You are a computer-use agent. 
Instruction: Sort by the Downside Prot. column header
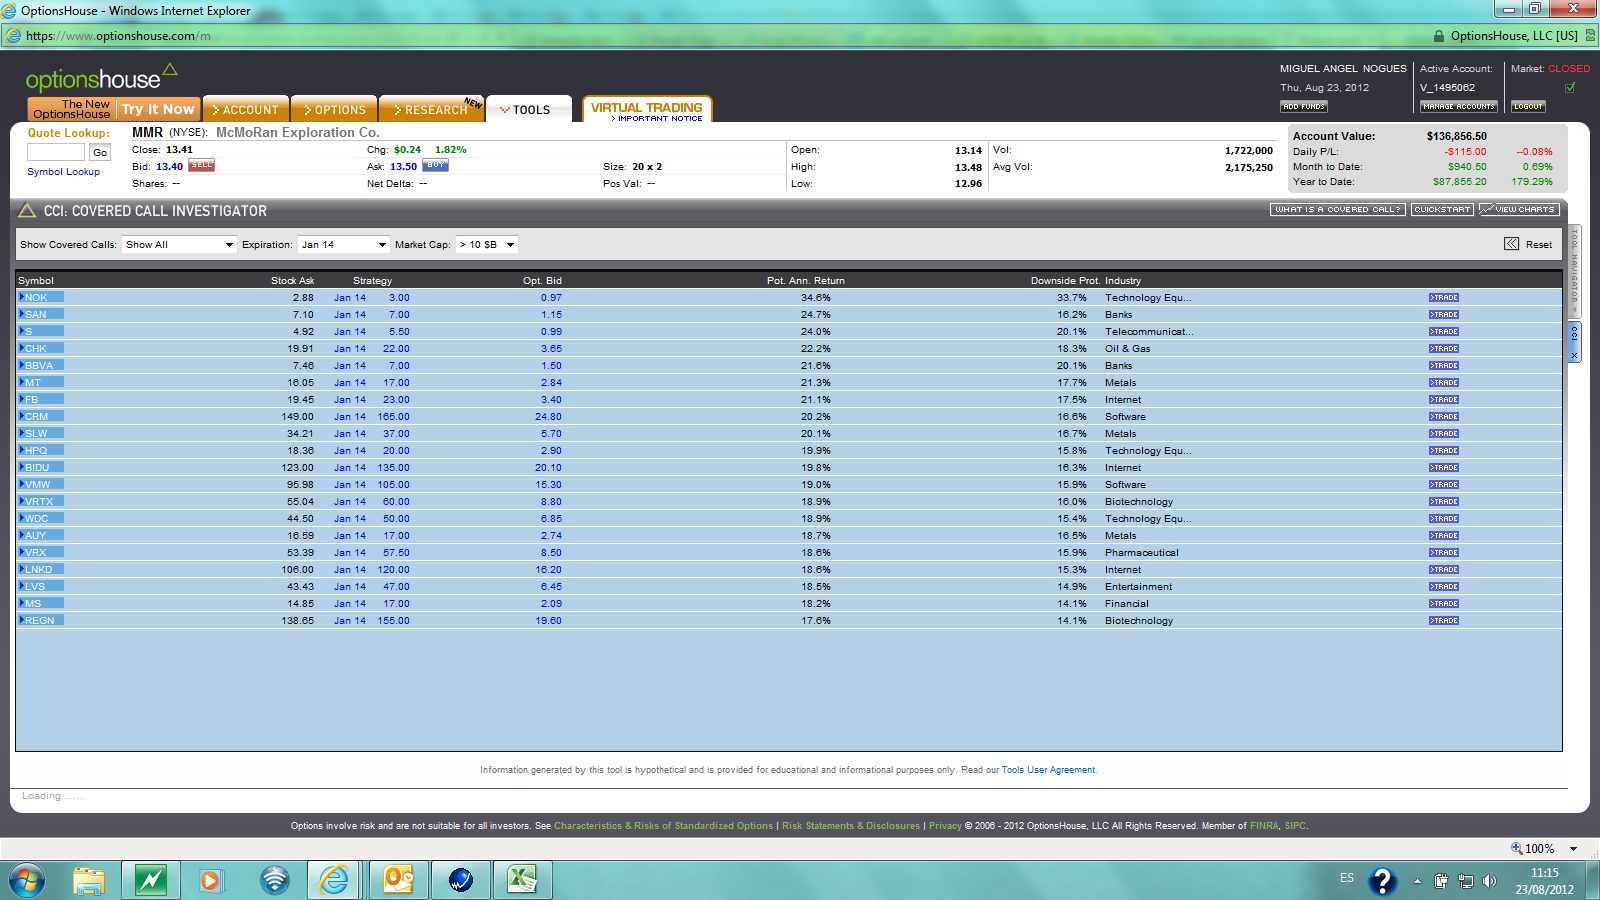tap(1065, 281)
